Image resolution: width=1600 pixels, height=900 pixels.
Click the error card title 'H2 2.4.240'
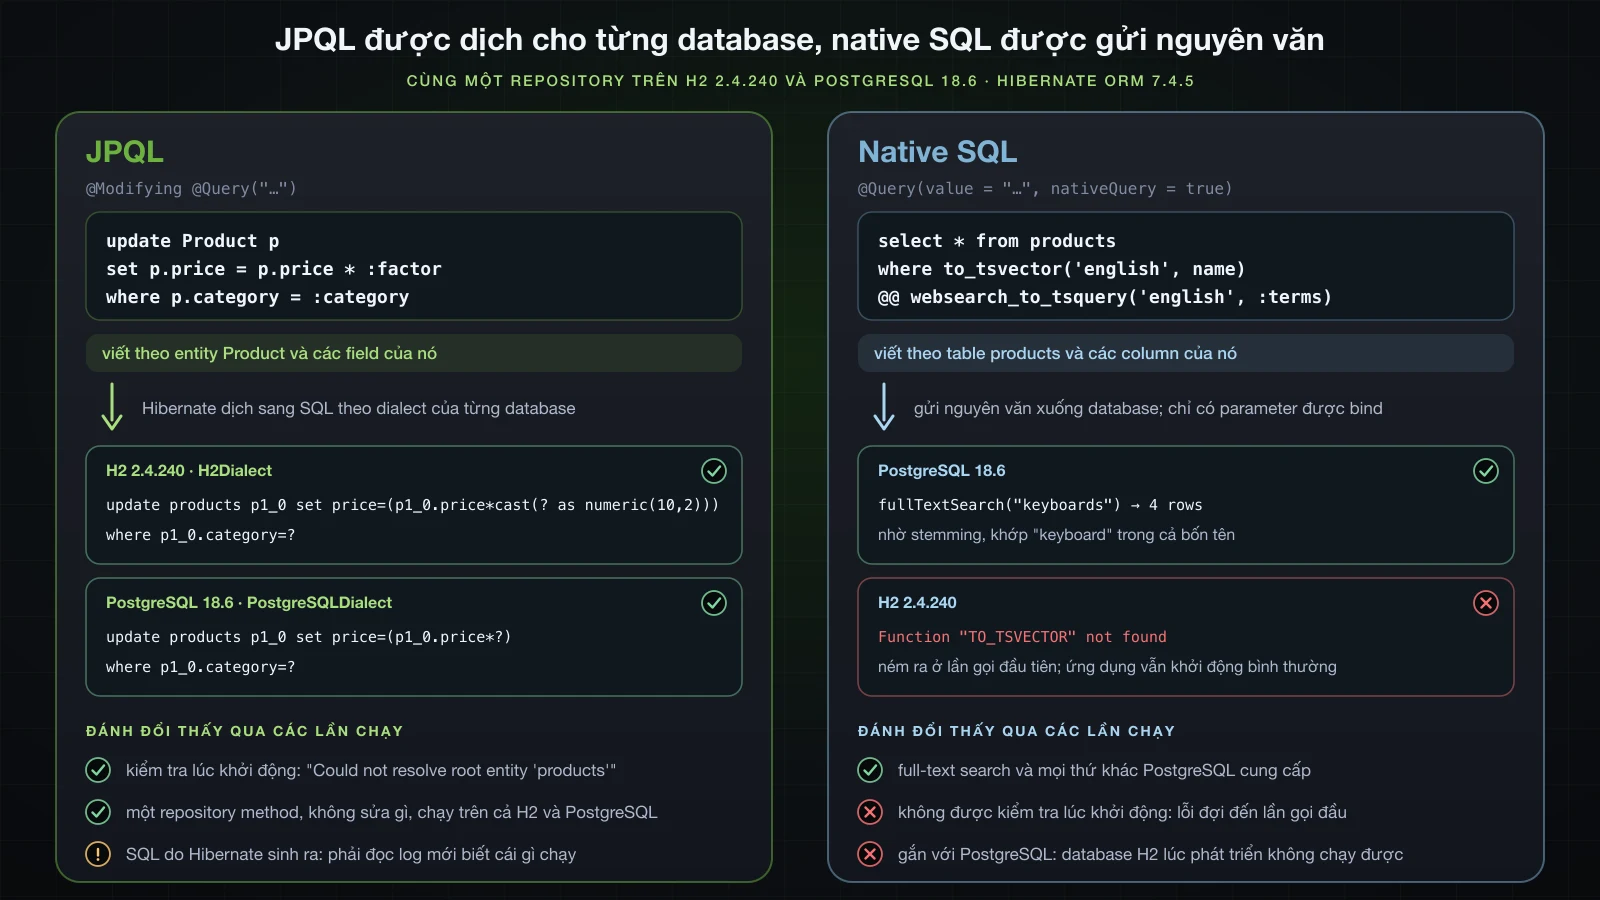click(x=917, y=603)
